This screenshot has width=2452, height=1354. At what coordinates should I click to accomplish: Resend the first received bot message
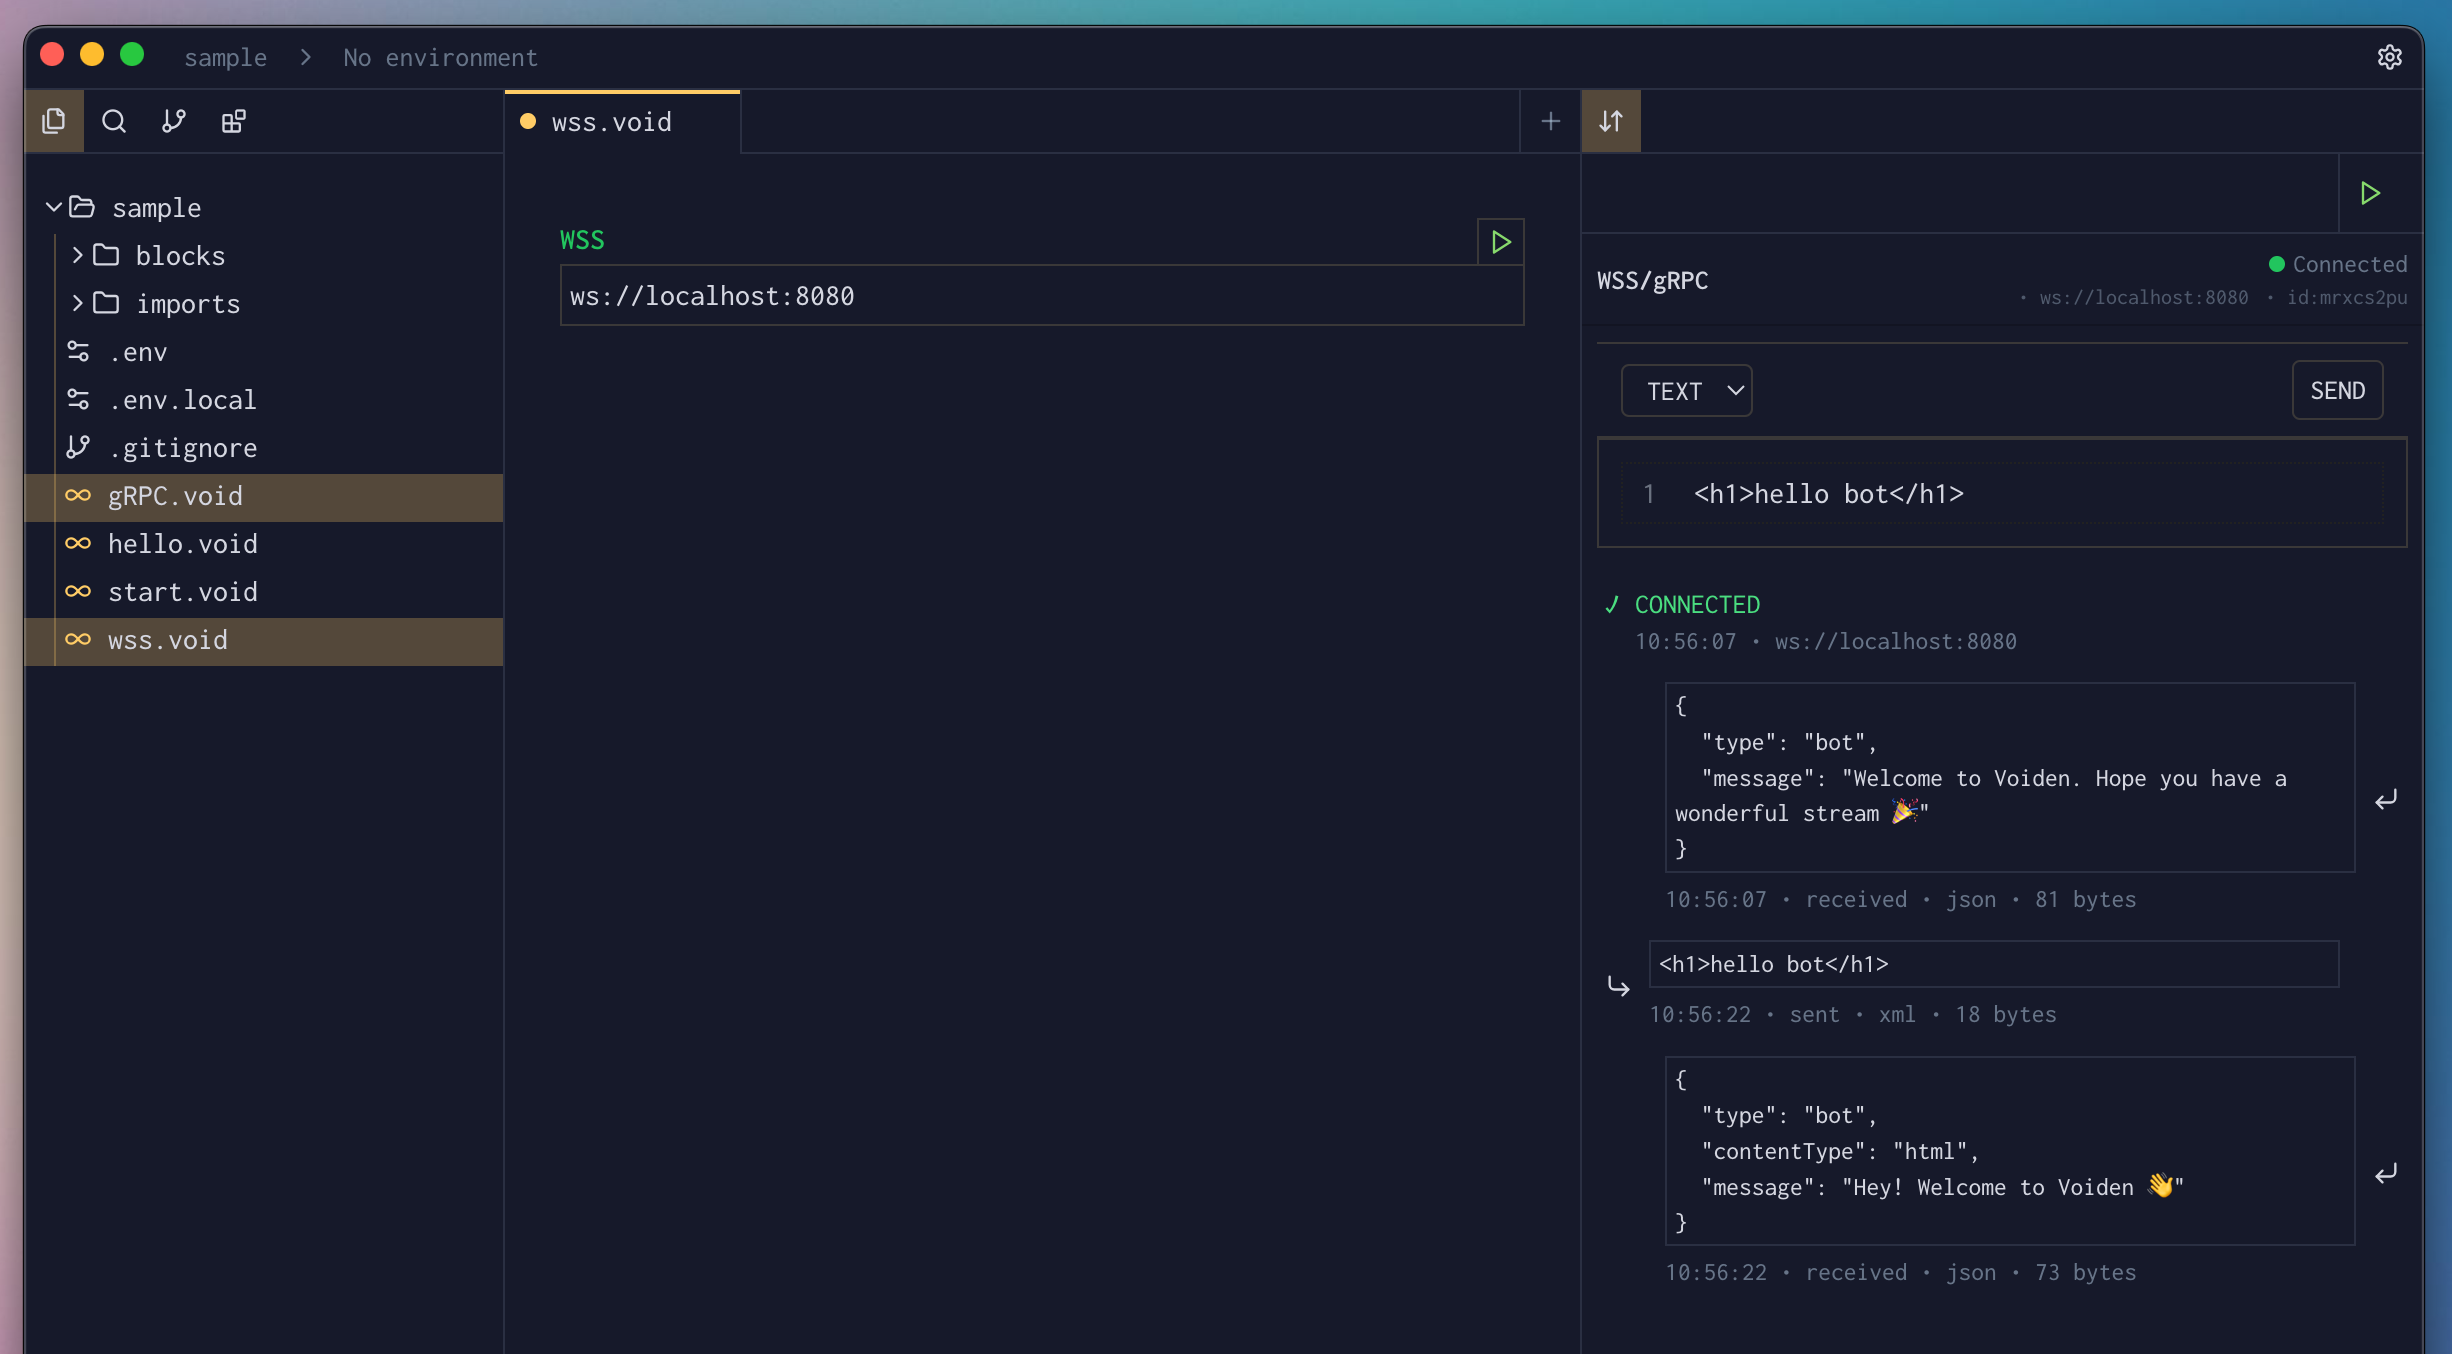[2388, 799]
